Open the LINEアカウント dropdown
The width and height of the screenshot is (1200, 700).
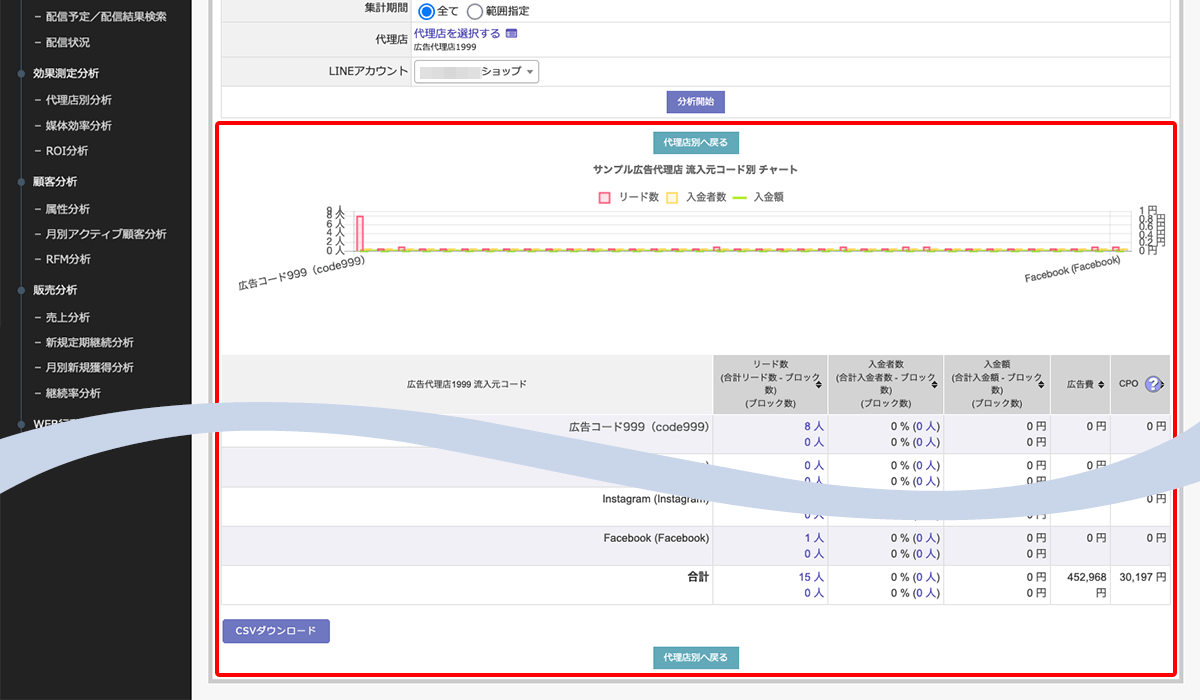pos(476,72)
